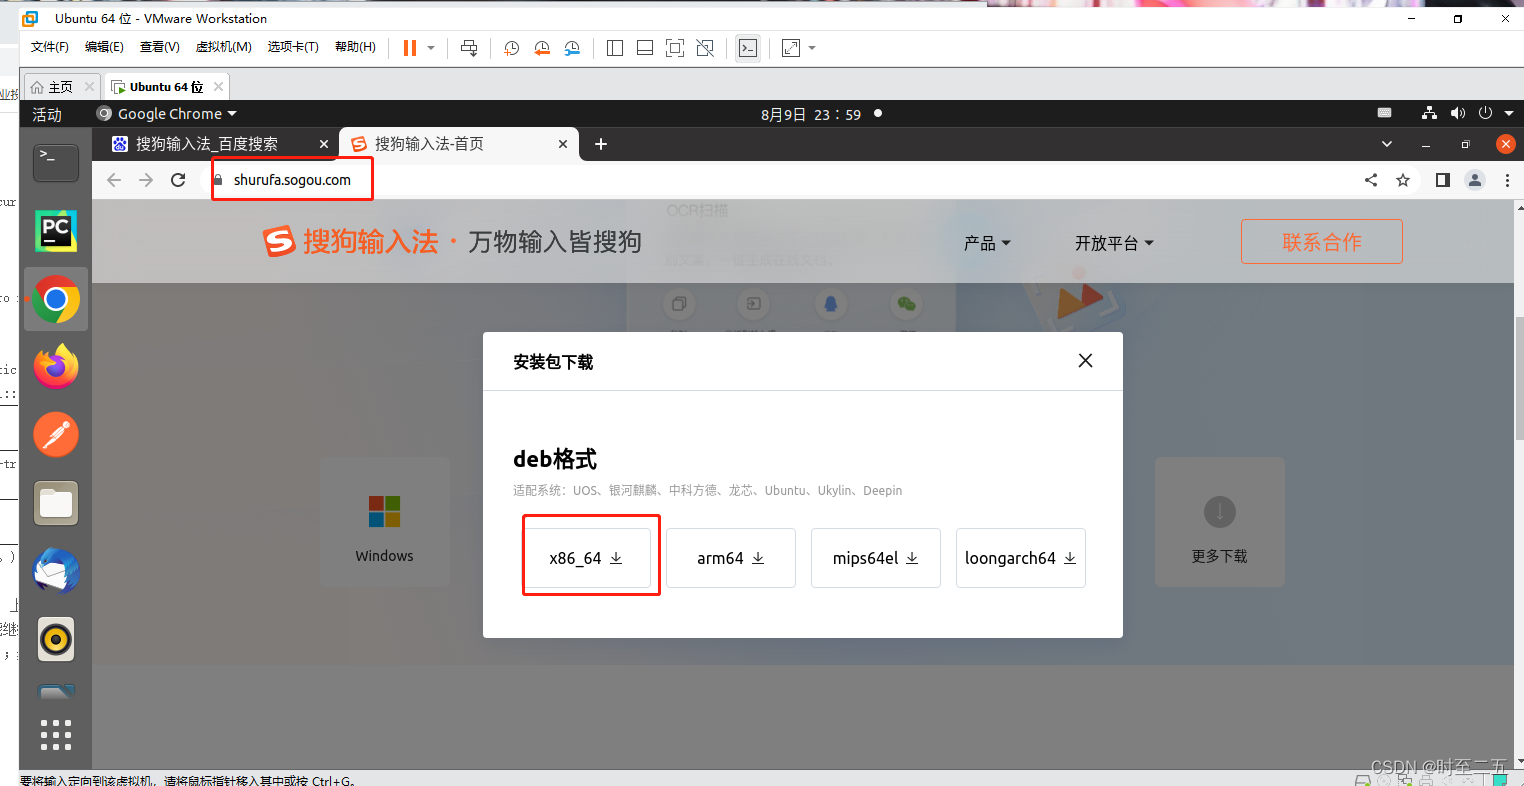The height and width of the screenshot is (786, 1524).
Task: Go back in Chrome
Action: (x=114, y=180)
